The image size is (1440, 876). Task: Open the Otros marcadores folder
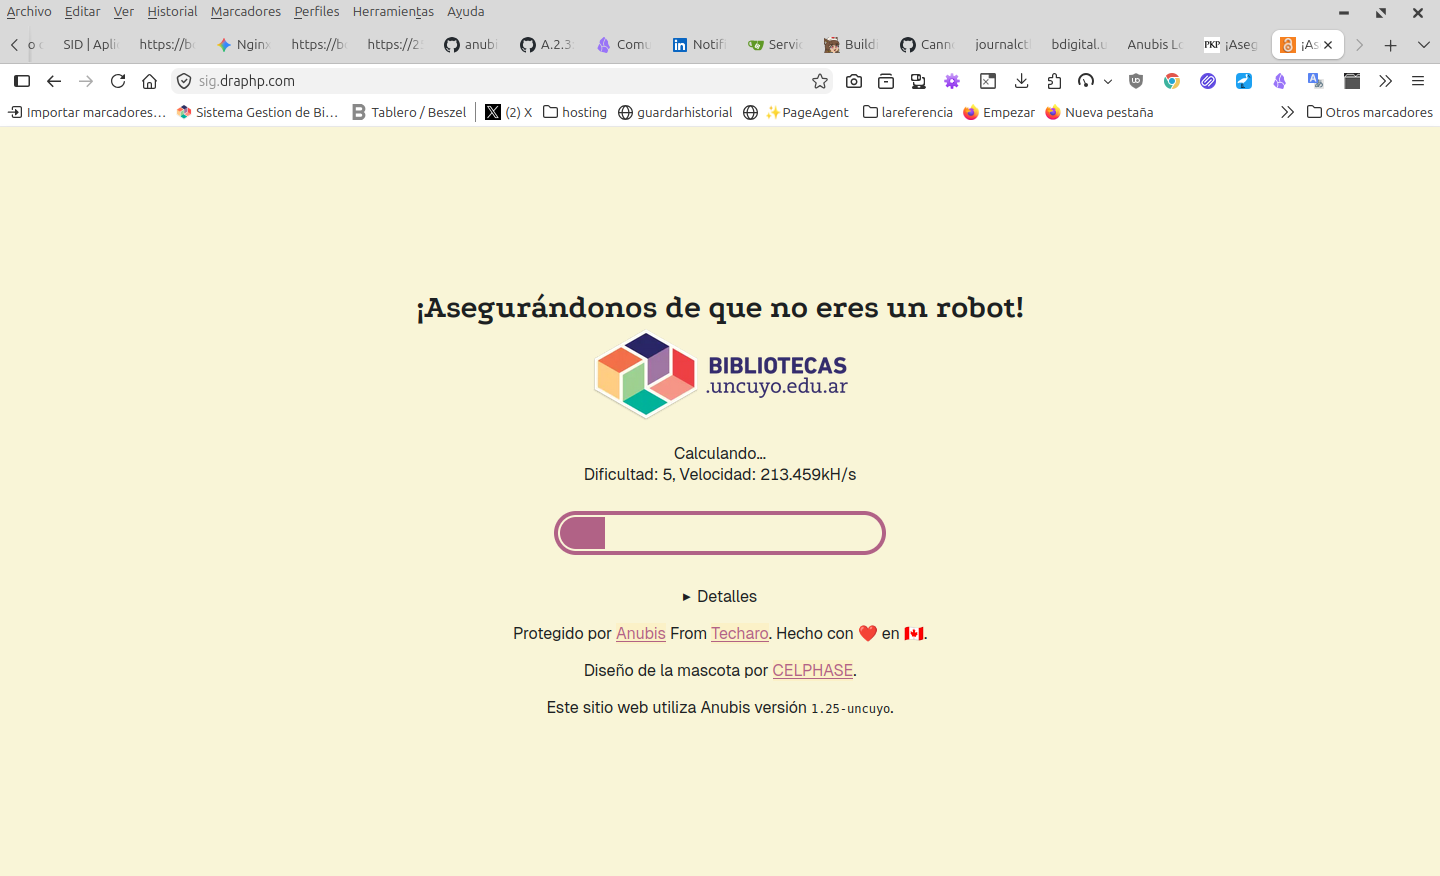point(1369,112)
